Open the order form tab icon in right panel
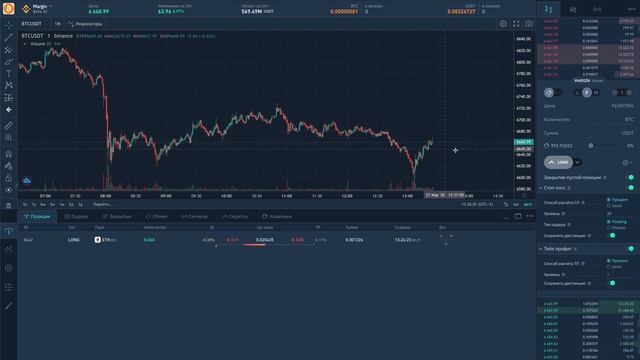Screen dimensions: 640x360 549,9
